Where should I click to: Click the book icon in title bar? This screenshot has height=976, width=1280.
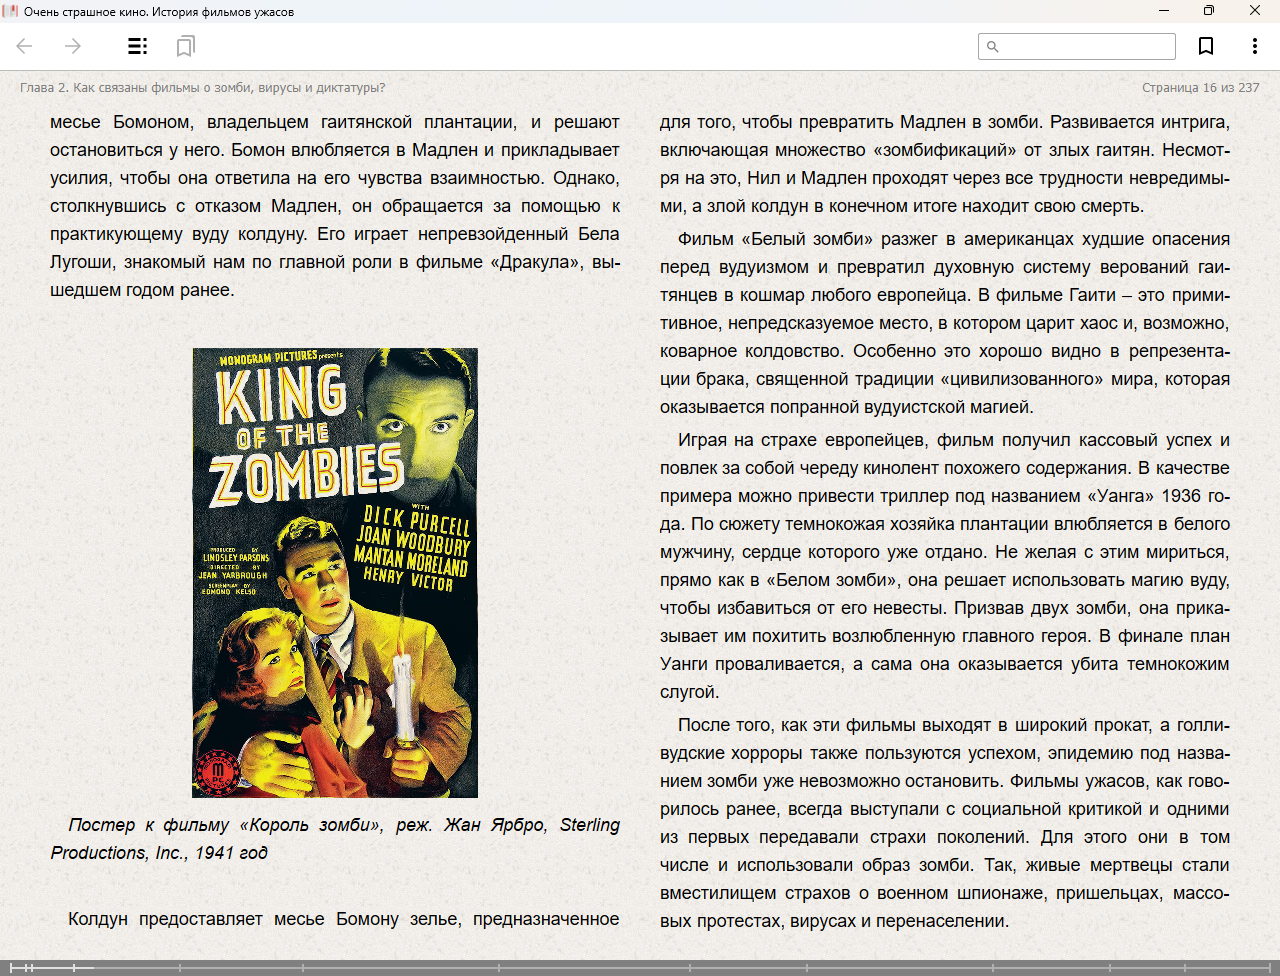click(x=11, y=11)
